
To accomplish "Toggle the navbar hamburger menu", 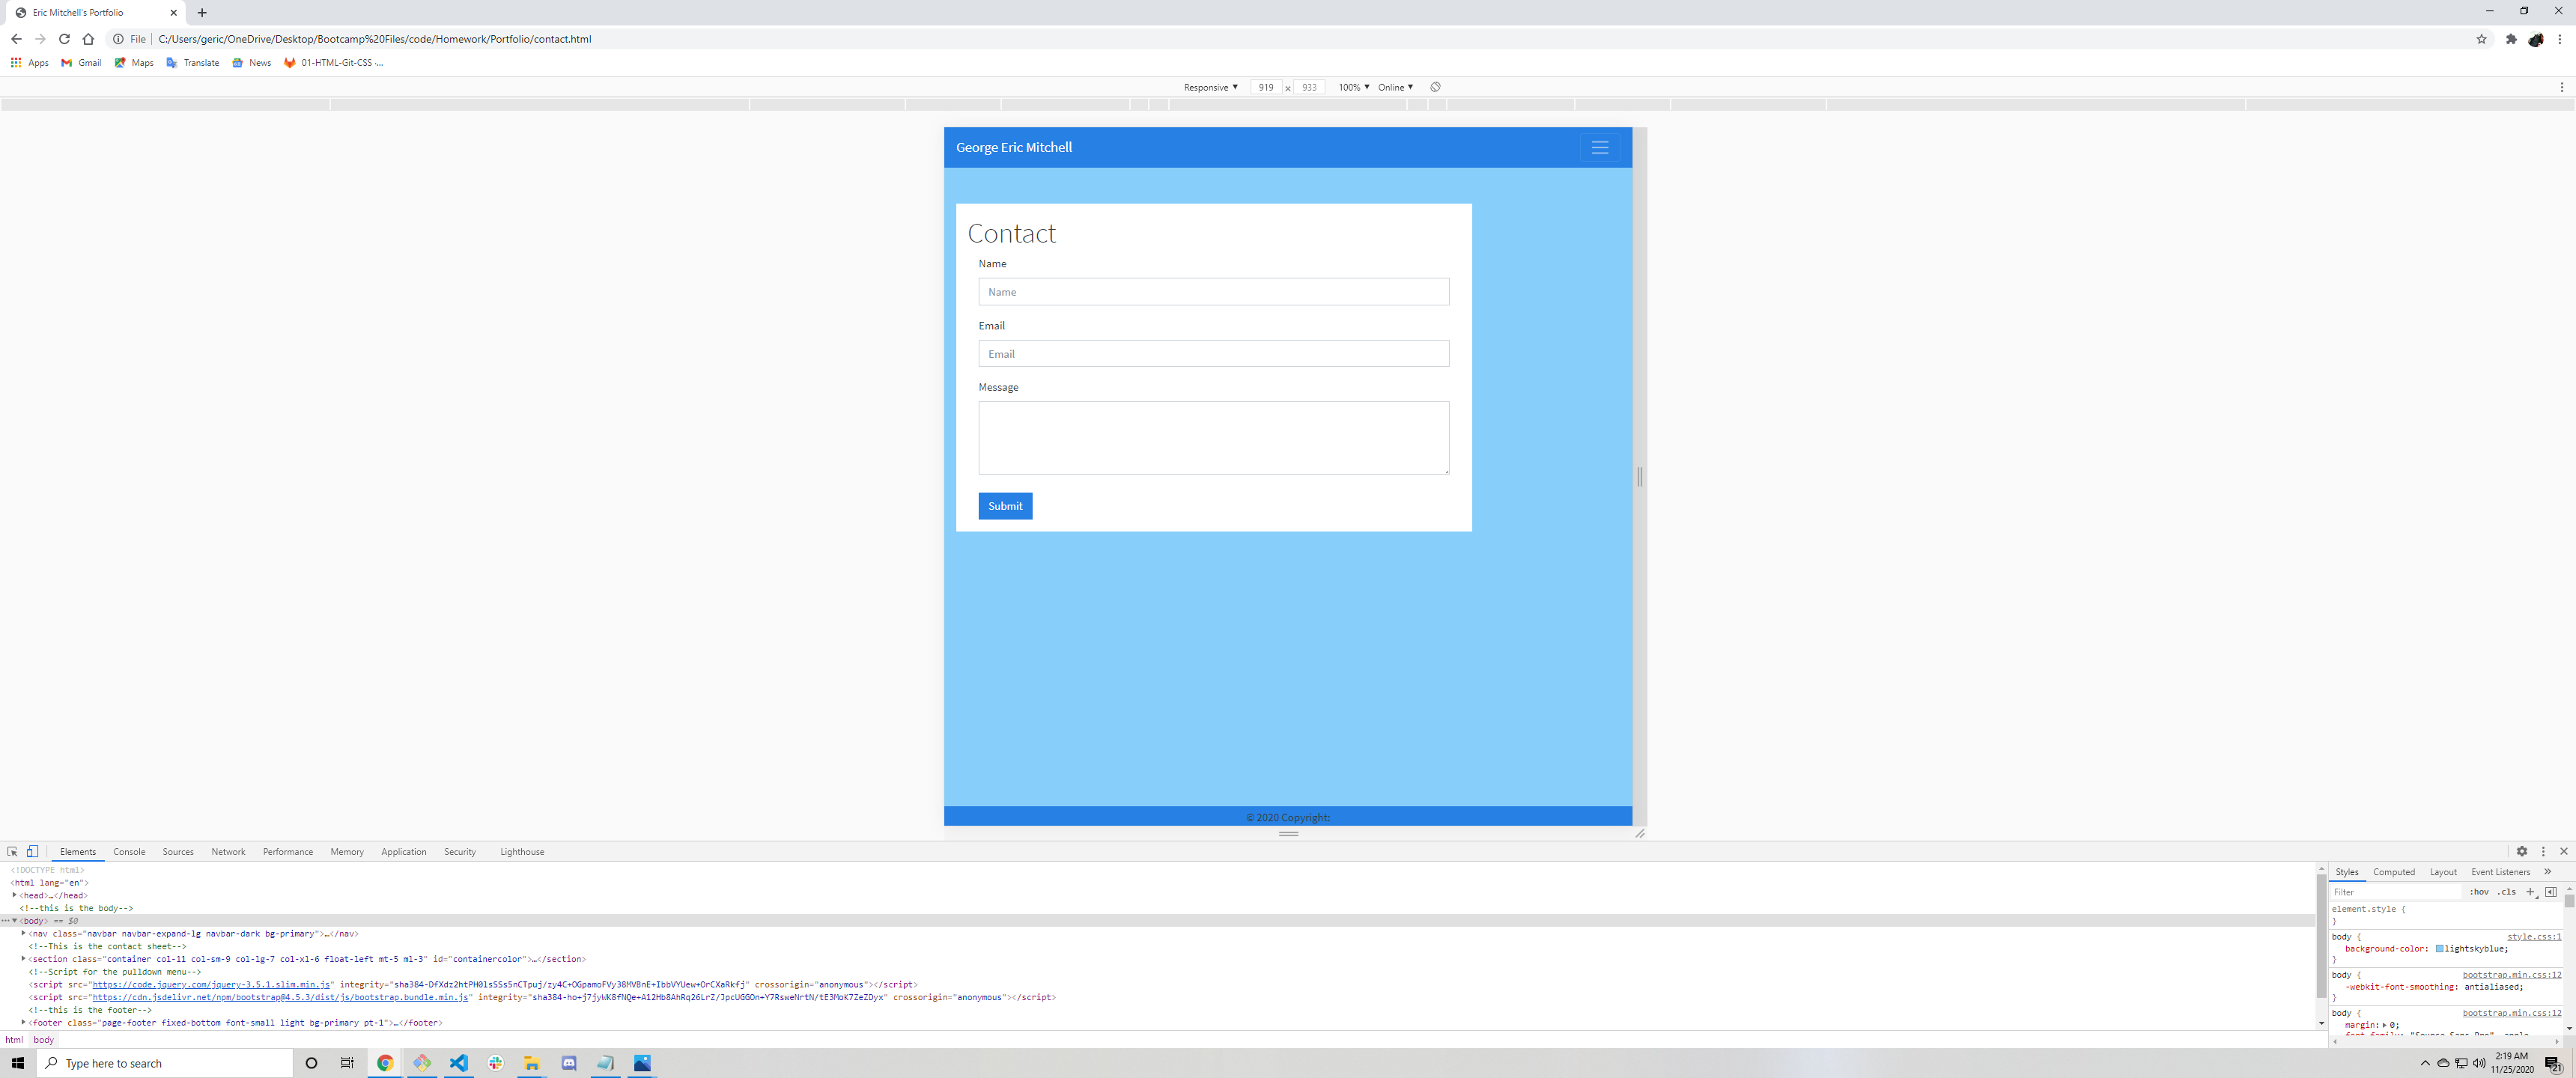I will [1599, 147].
